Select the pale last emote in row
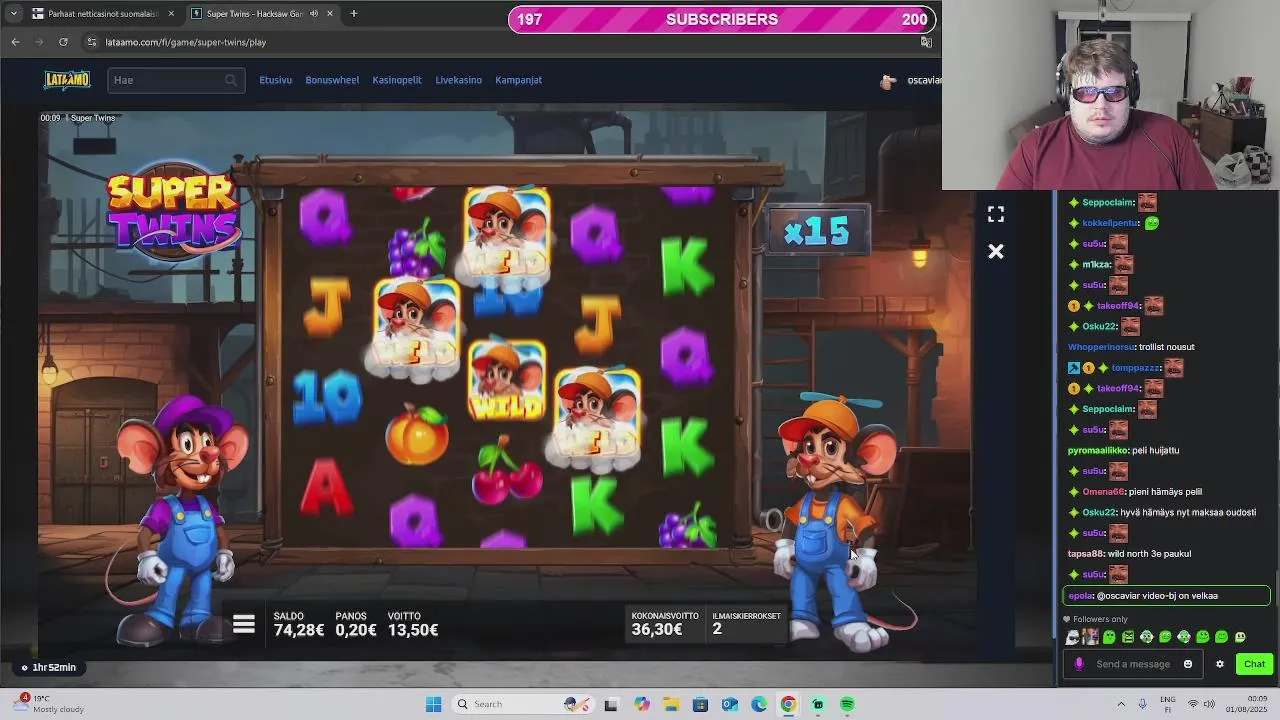1280x720 pixels. 1241,637
